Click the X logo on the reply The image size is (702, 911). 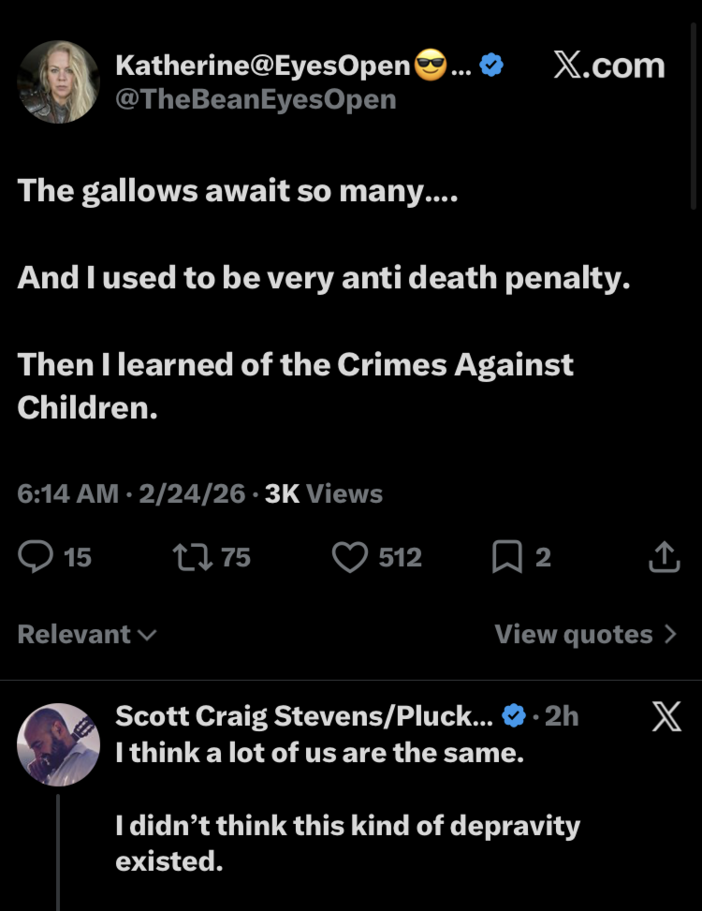666,717
